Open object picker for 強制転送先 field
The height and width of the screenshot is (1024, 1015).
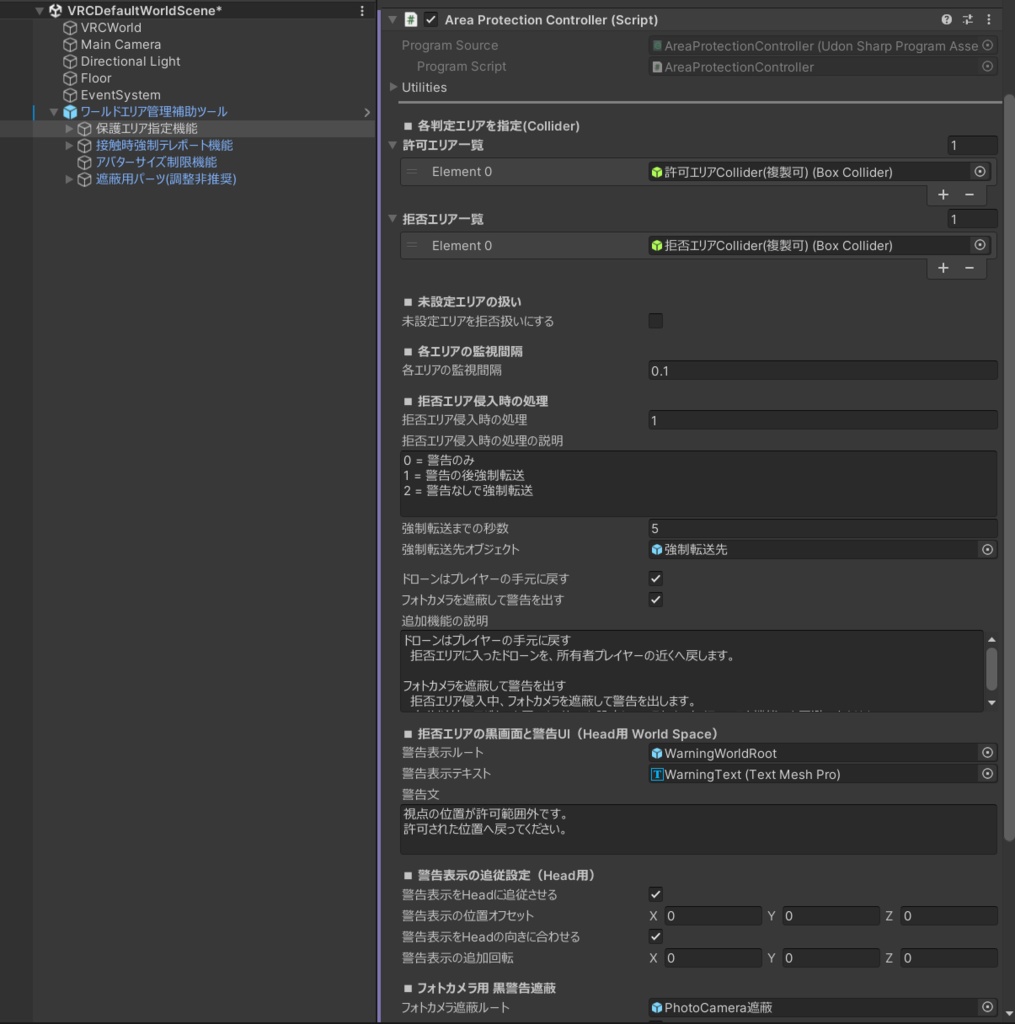pos(987,549)
